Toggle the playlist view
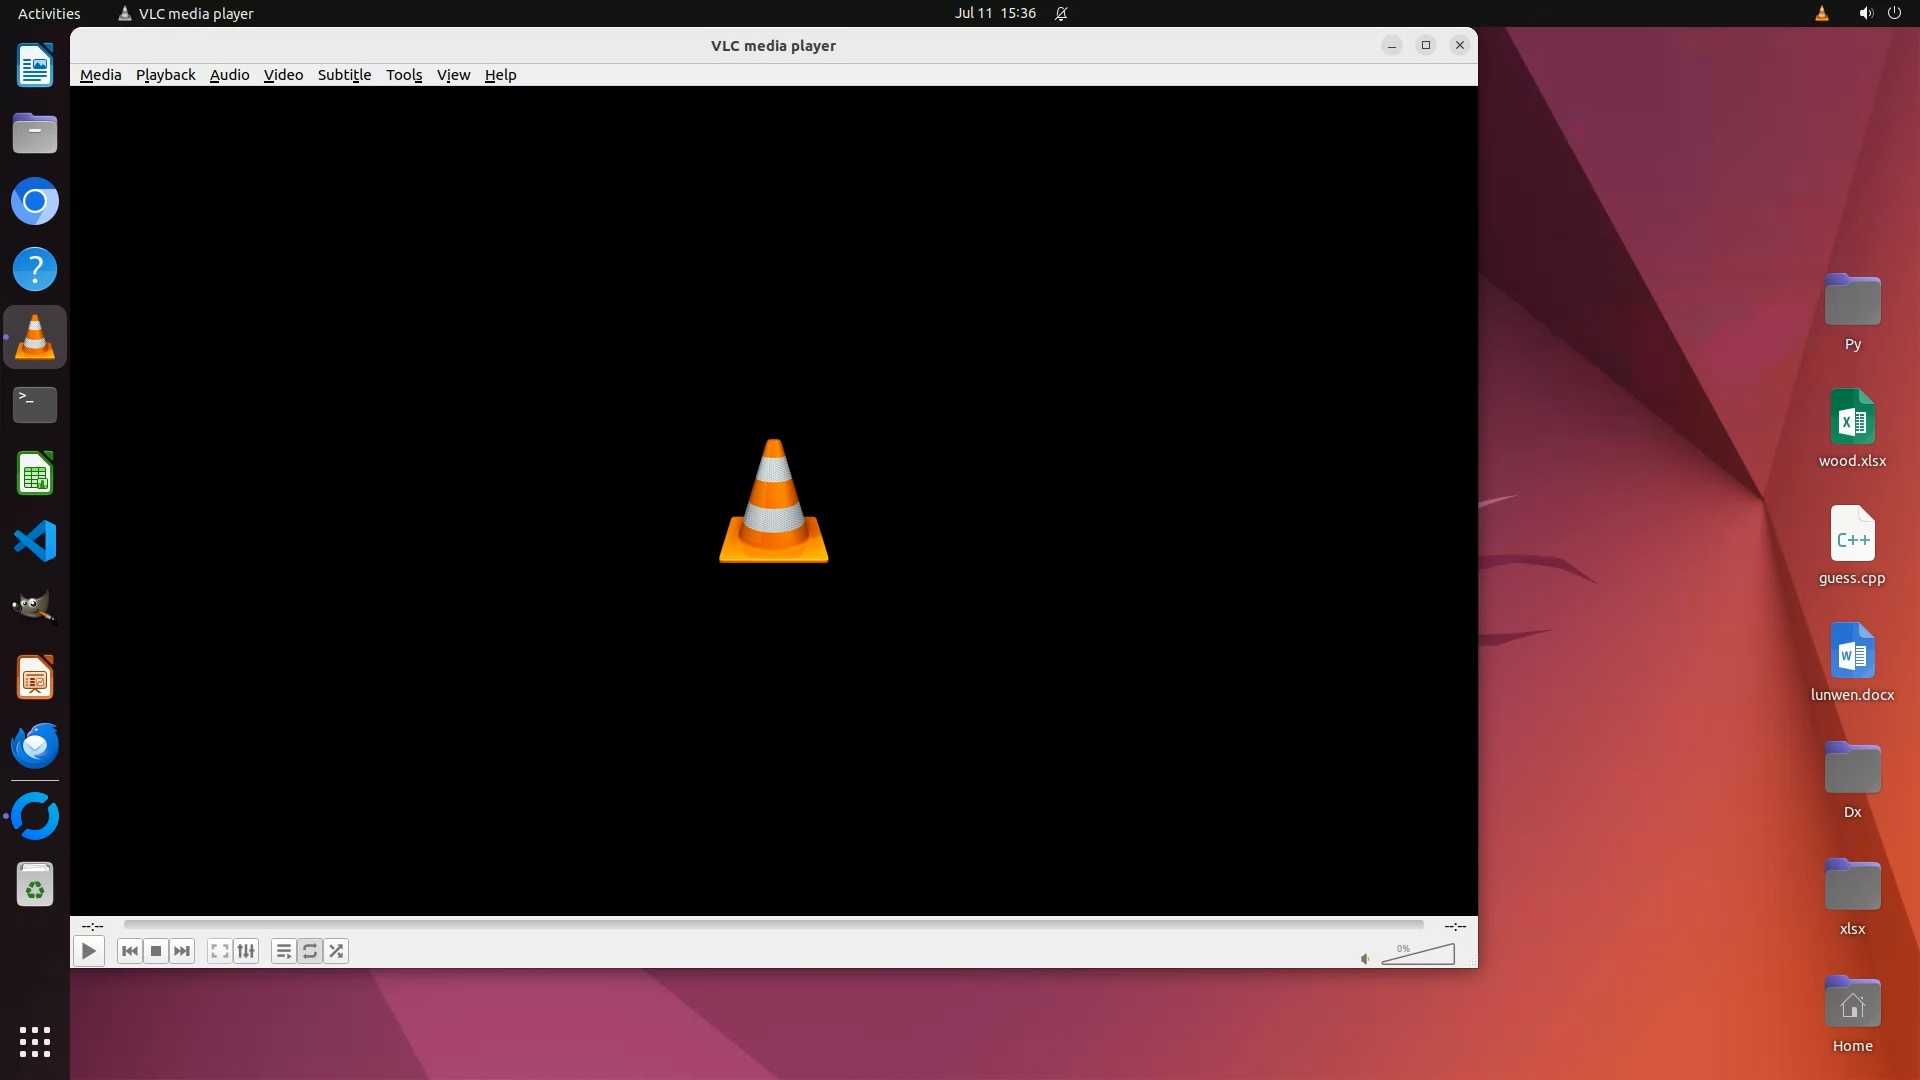The image size is (1920, 1080). click(x=284, y=951)
